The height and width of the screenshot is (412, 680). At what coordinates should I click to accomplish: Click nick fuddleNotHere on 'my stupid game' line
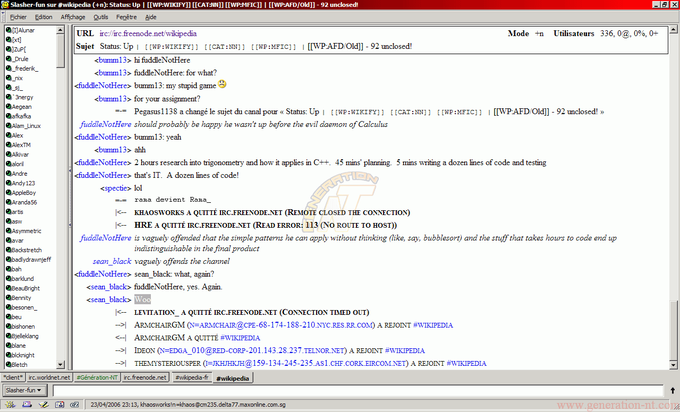pyautogui.click(x=103, y=85)
